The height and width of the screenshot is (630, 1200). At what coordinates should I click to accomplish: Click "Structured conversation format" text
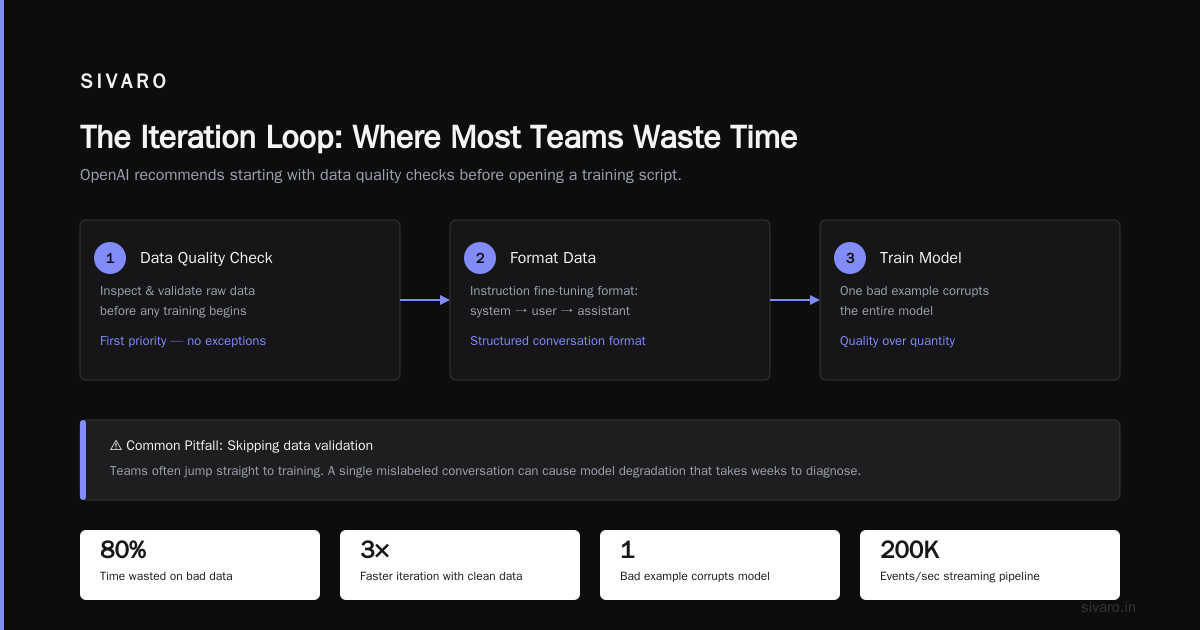pyautogui.click(x=558, y=341)
